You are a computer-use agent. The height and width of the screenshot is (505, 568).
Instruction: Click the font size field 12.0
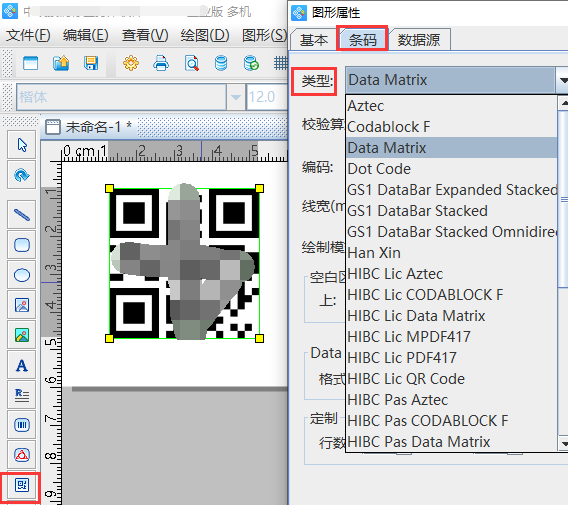coord(267,97)
